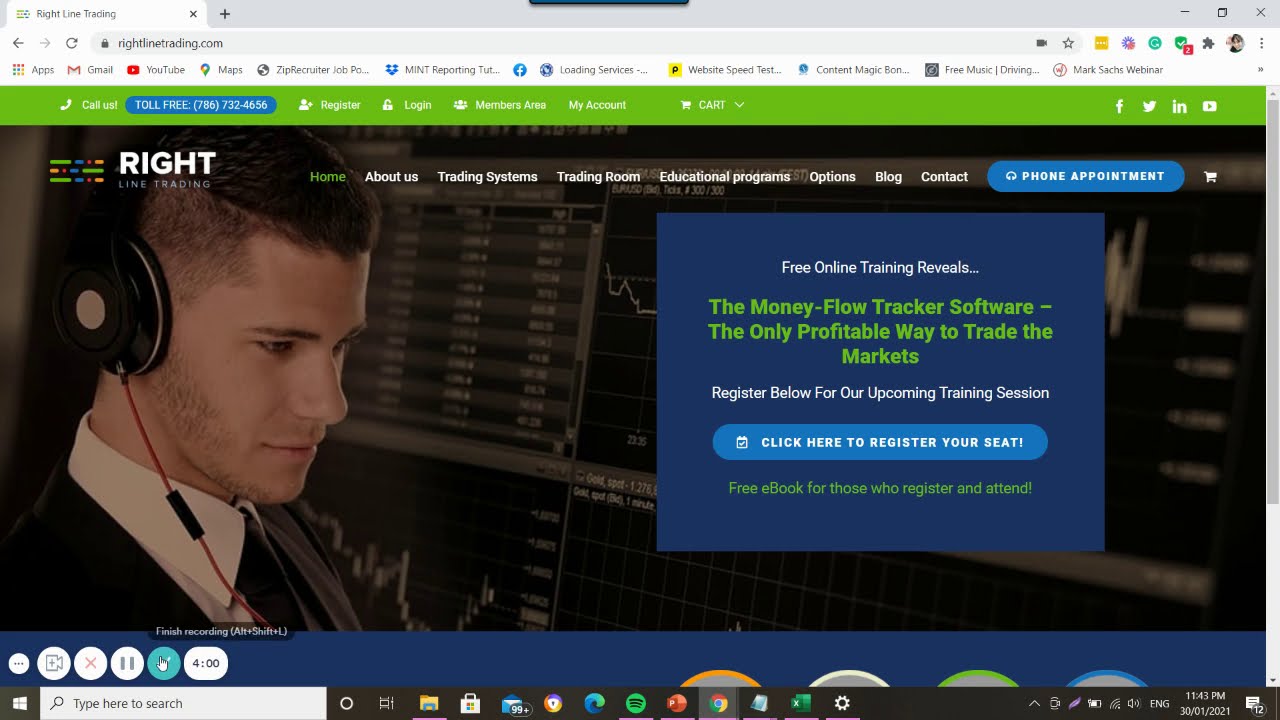Click Here To Register Your Seat button
1280x720 pixels.
(x=880, y=442)
